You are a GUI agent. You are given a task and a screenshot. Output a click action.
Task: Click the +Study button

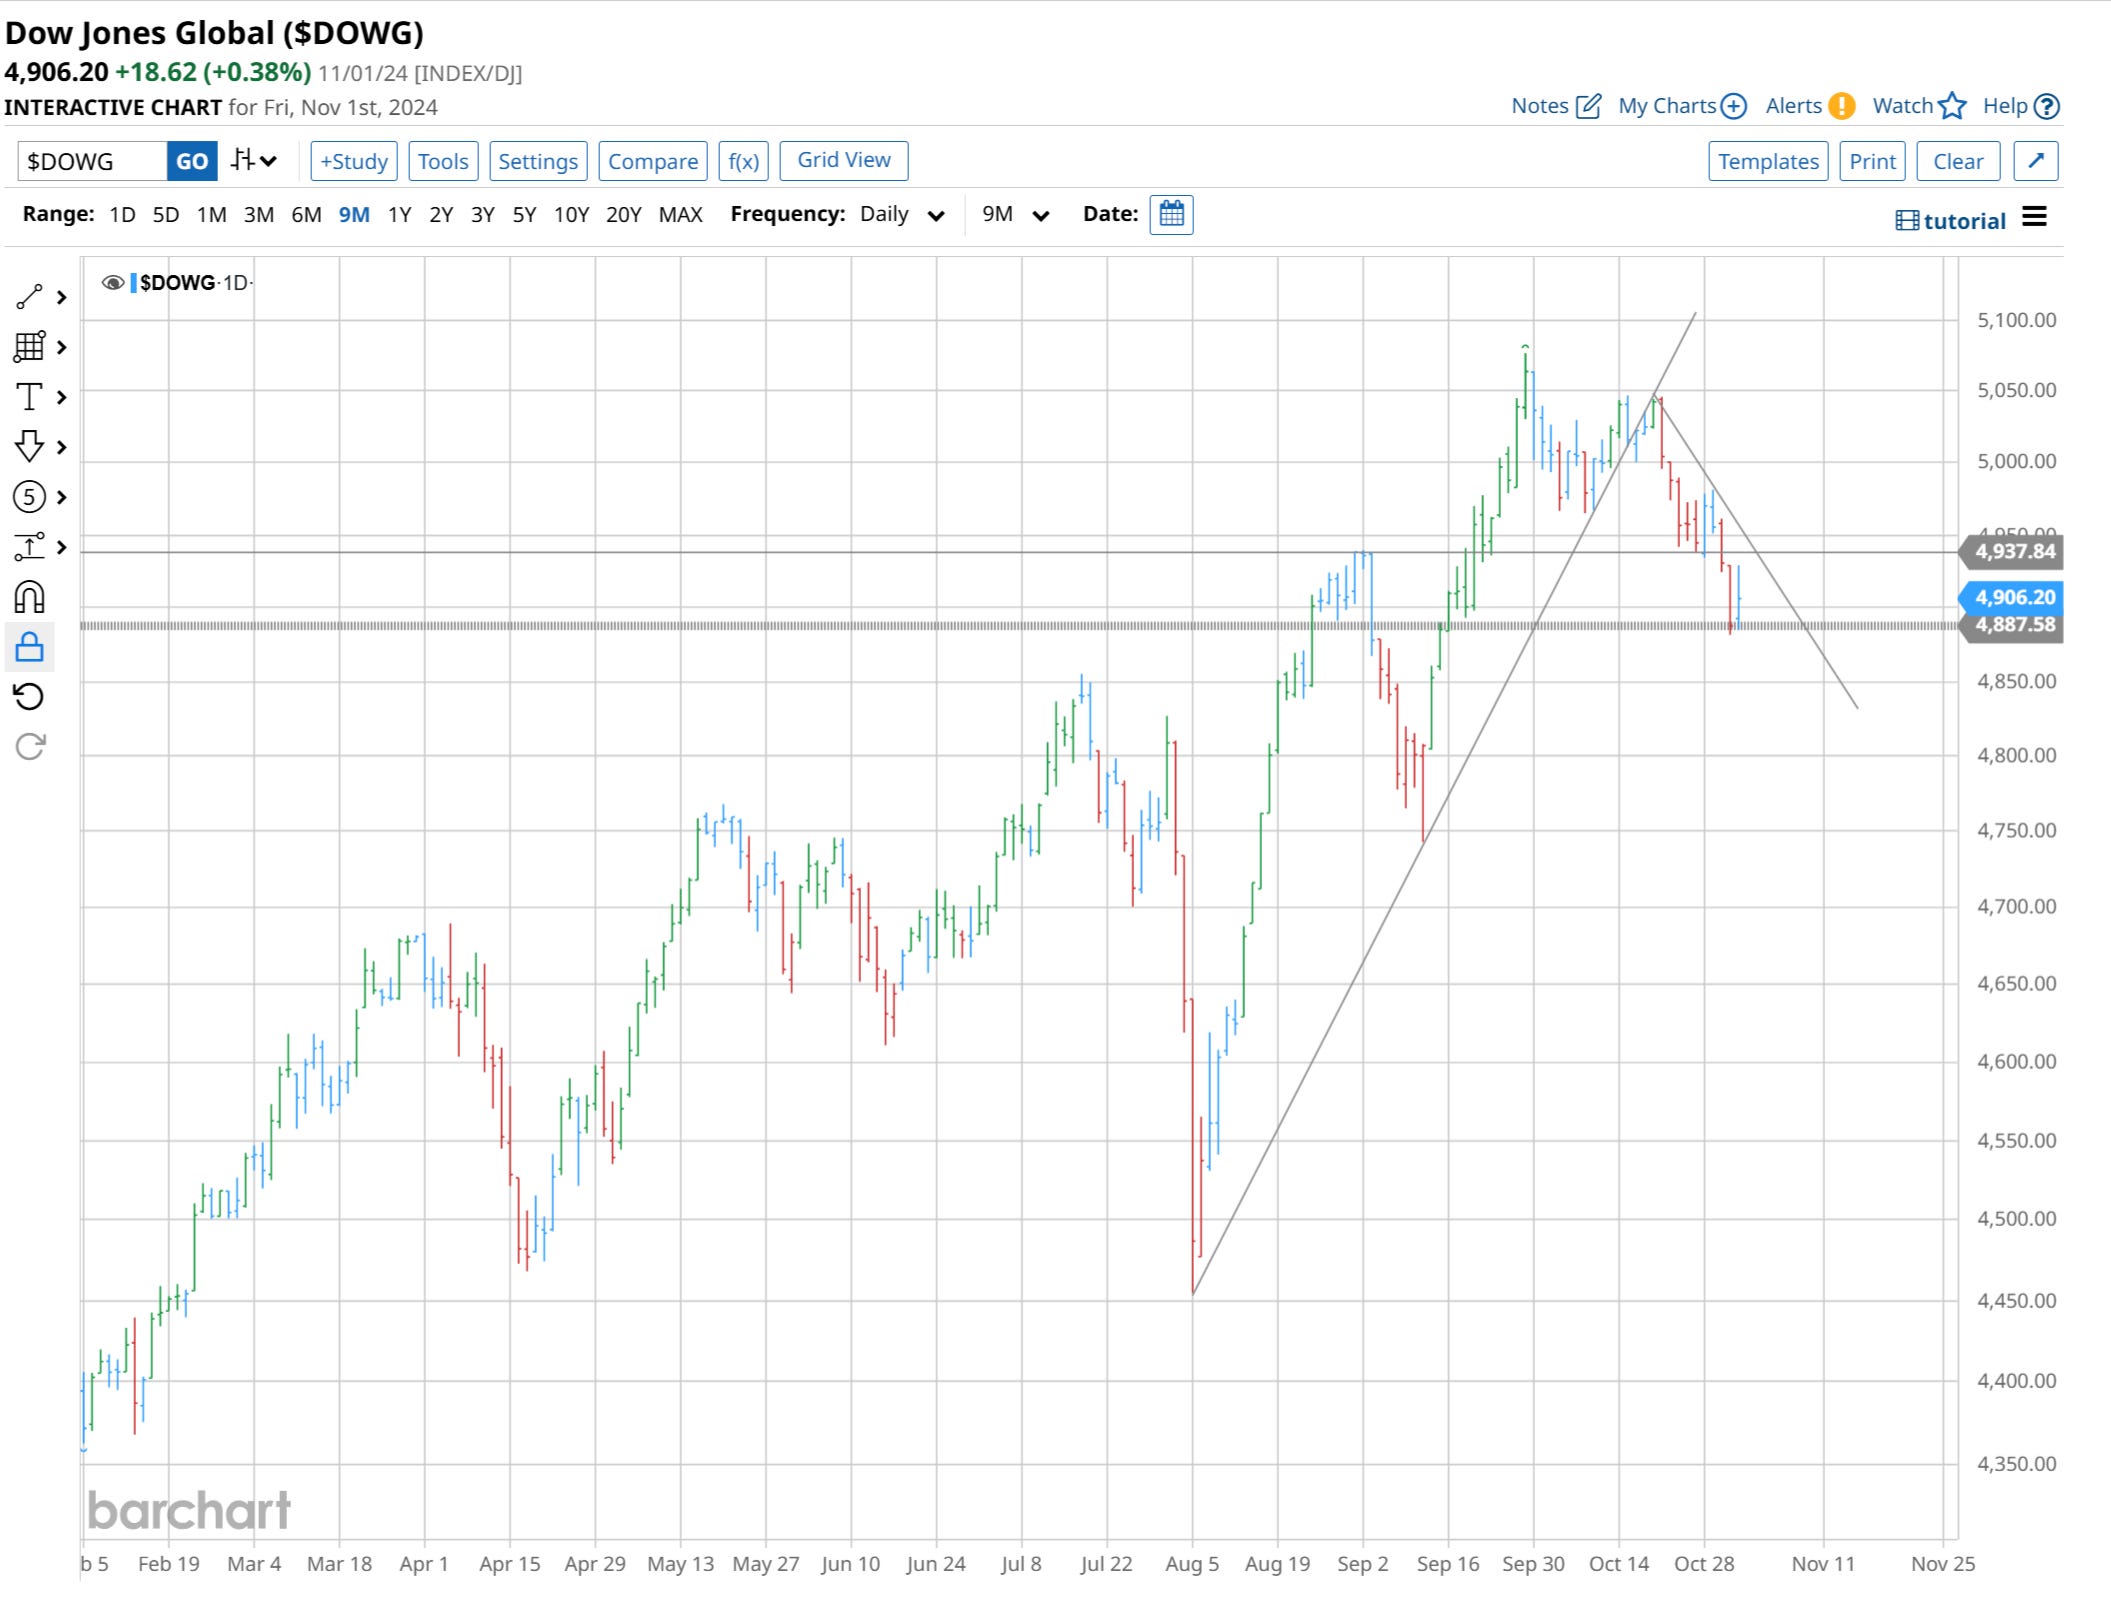tap(354, 161)
